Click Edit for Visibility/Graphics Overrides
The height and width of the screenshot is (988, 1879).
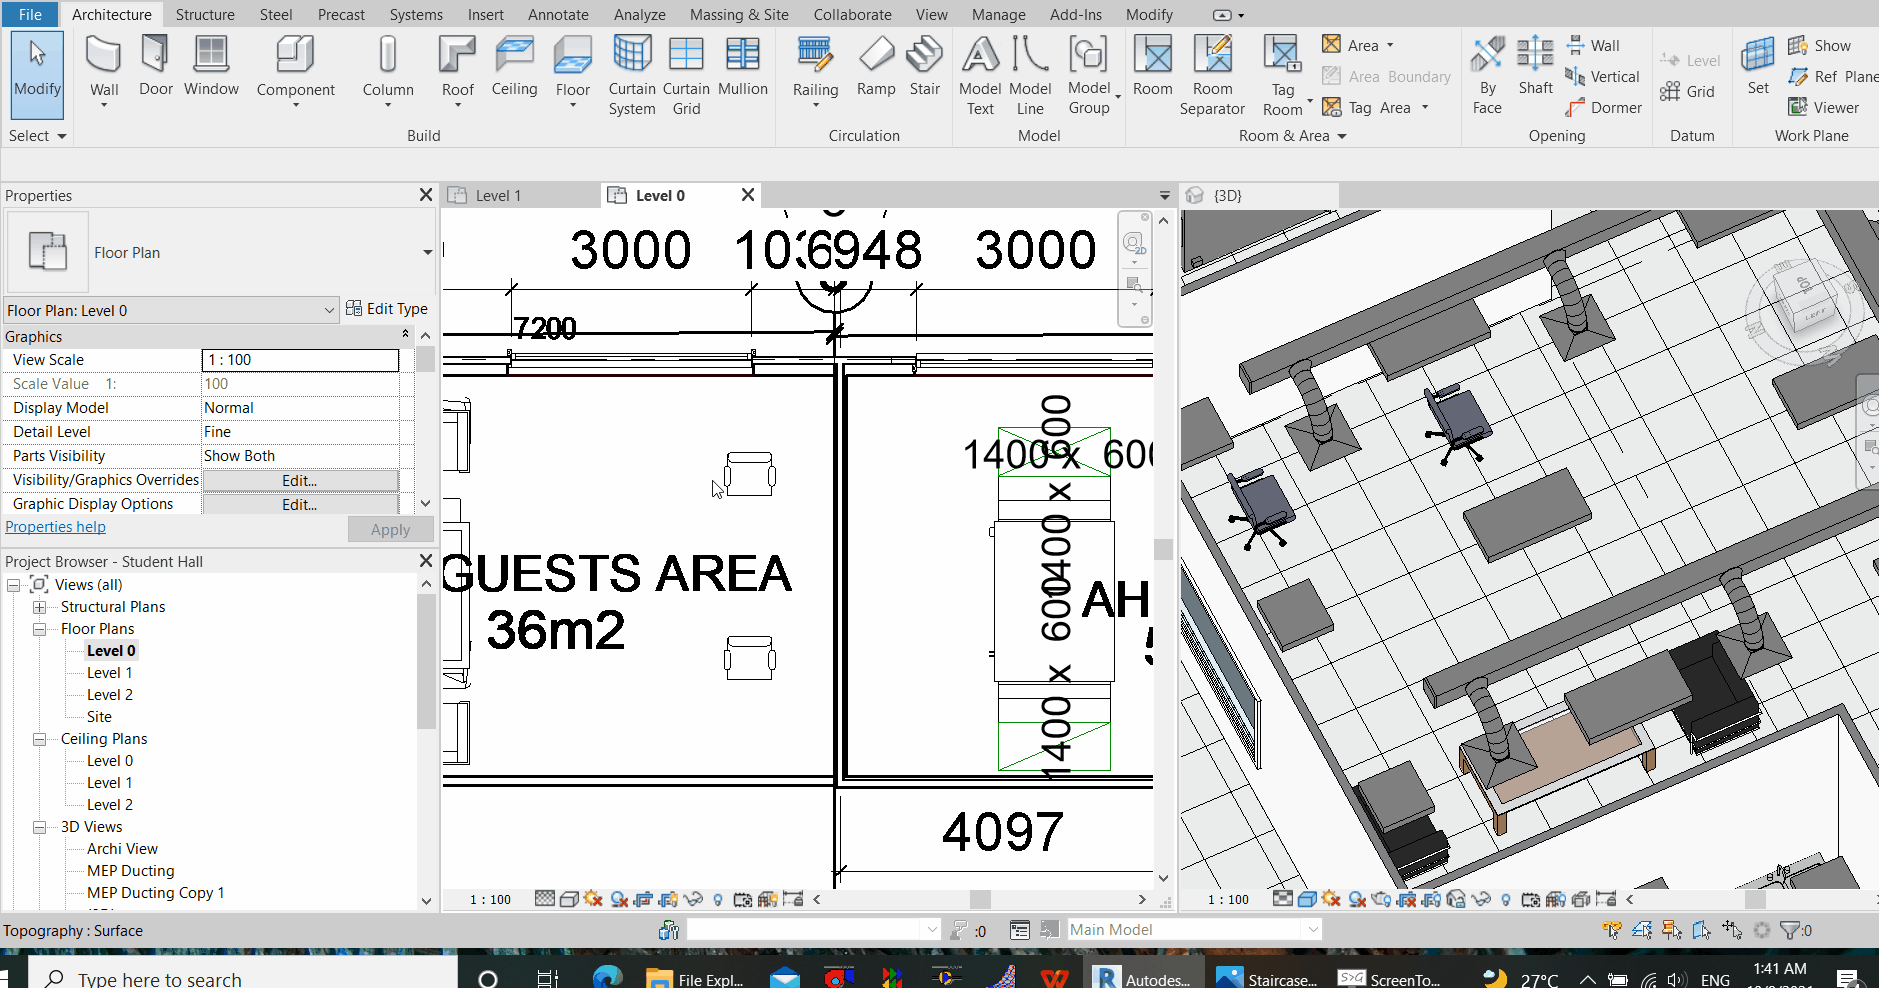click(x=300, y=481)
